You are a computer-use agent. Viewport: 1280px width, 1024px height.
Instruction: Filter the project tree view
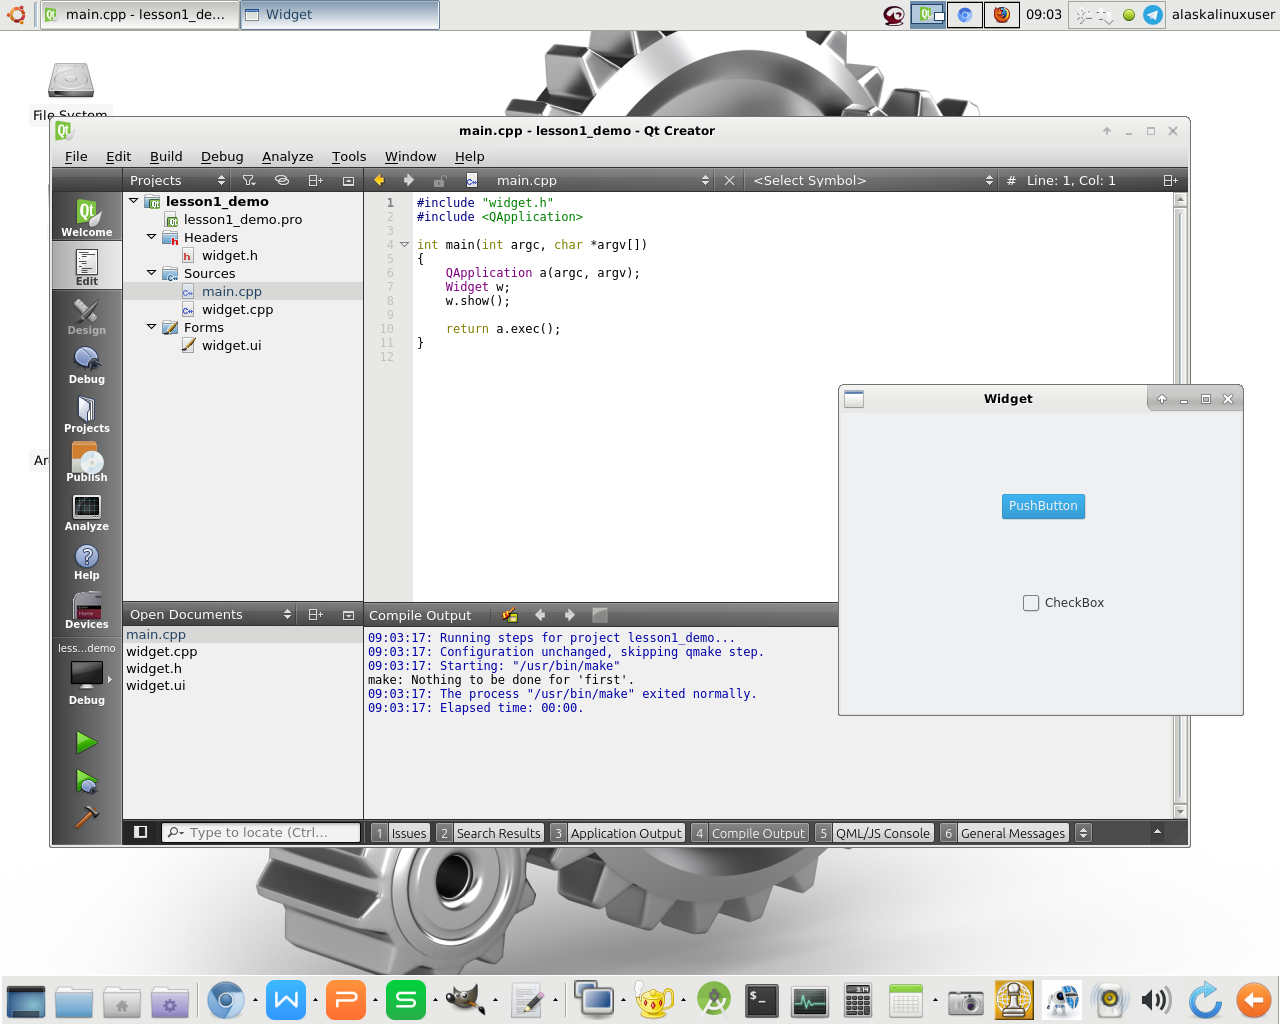click(x=249, y=181)
